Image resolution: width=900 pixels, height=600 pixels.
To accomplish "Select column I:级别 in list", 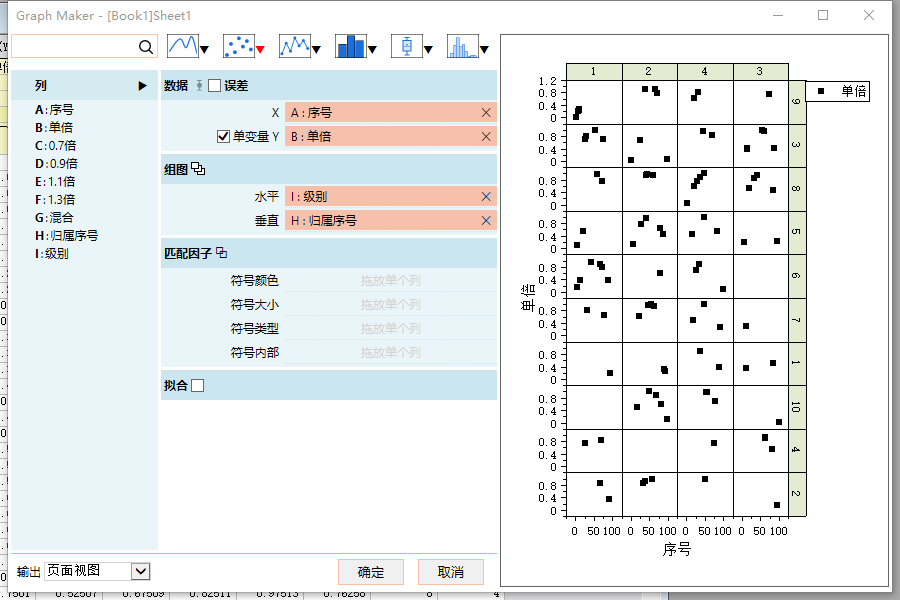I will (52, 254).
